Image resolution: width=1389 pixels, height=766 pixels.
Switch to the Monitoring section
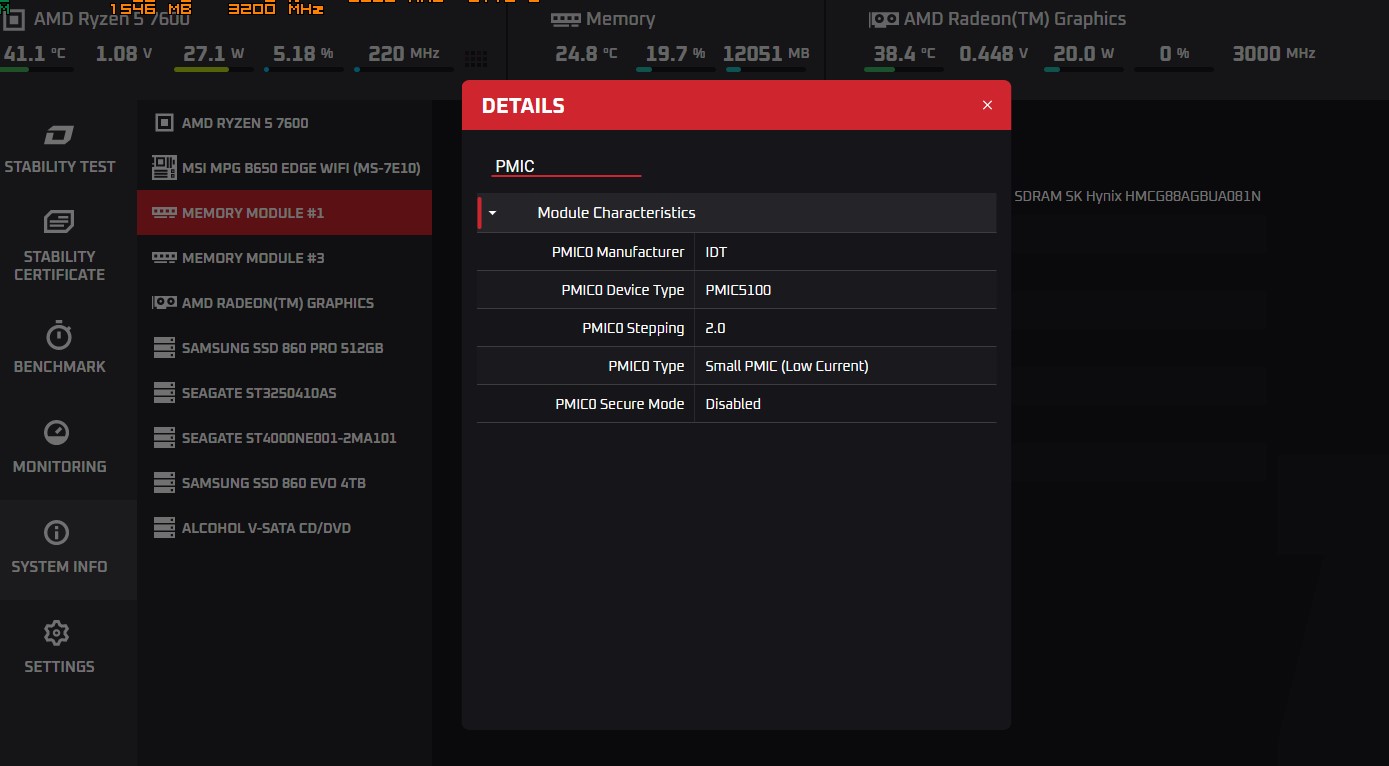click(60, 448)
